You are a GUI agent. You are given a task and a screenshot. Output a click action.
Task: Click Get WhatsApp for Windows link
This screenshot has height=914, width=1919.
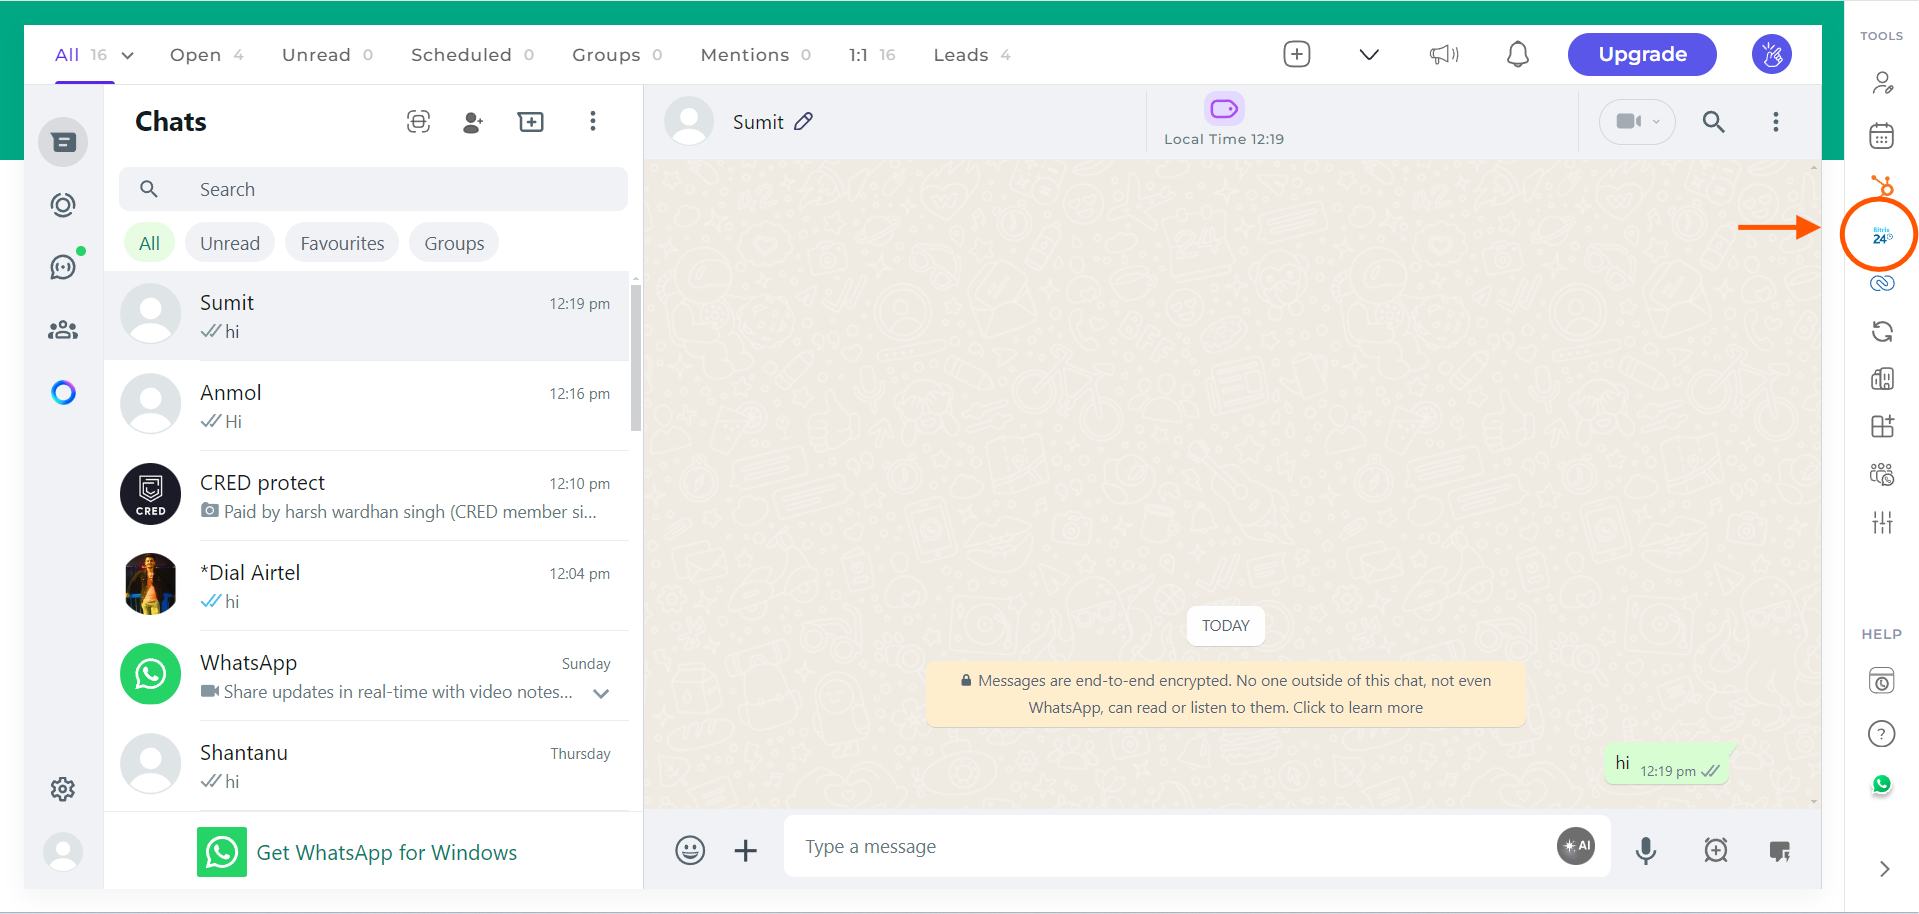tap(386, 852)
